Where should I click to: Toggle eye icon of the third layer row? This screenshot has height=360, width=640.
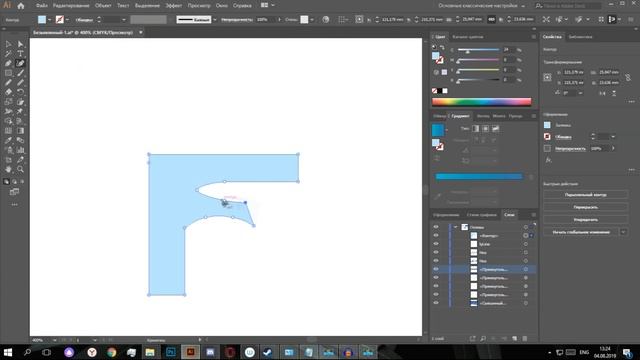436,244
